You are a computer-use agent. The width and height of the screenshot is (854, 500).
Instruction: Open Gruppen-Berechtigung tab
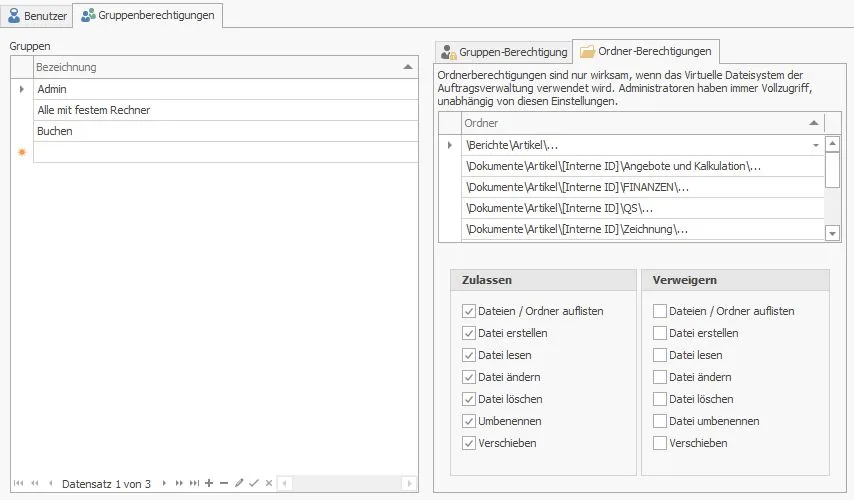pos(504,52)
